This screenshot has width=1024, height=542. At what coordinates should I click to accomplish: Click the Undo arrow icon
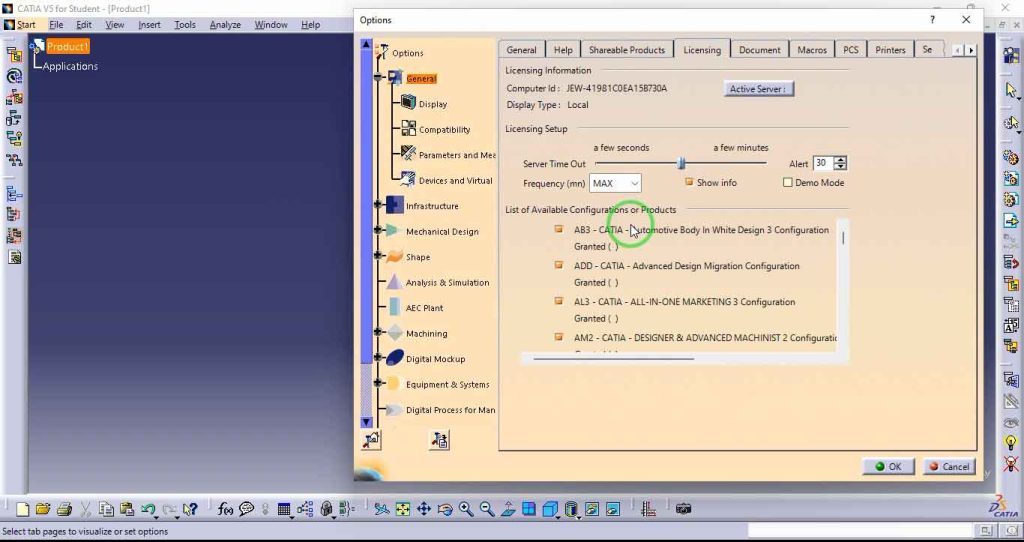(x=148, y=509)
